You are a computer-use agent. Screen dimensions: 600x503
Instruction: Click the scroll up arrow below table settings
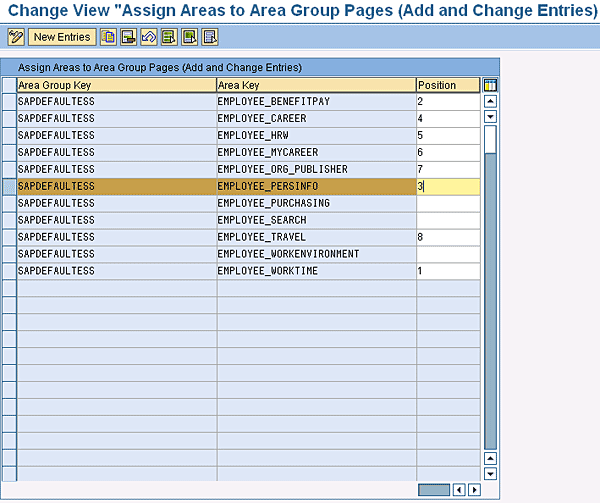pyautogui.click(x=490, y=101)
